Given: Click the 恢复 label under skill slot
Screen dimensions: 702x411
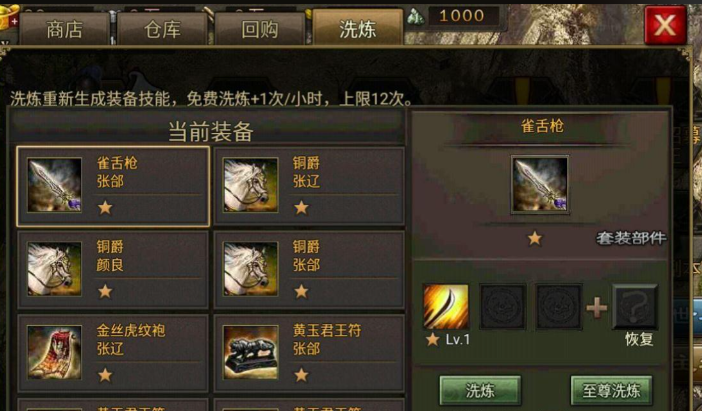Looking at the screenshot, I should [x=639, y=339].
